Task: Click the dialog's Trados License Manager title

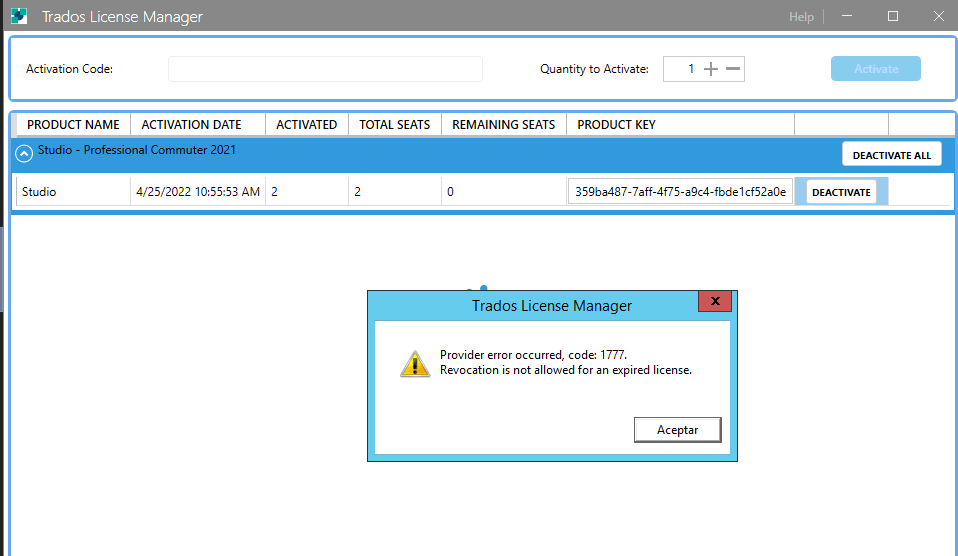Action: [x=552, y=305]
